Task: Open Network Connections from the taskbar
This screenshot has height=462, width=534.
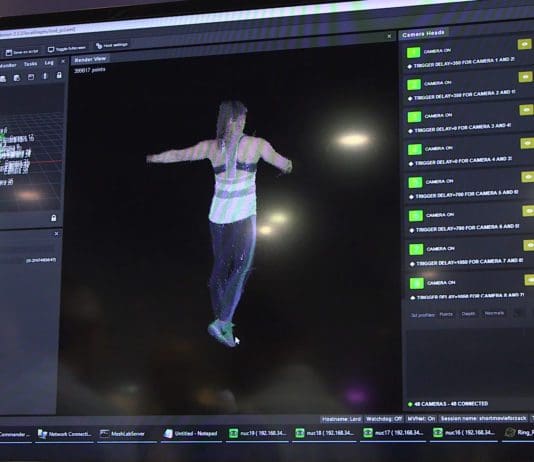Action: click(65, 434)
